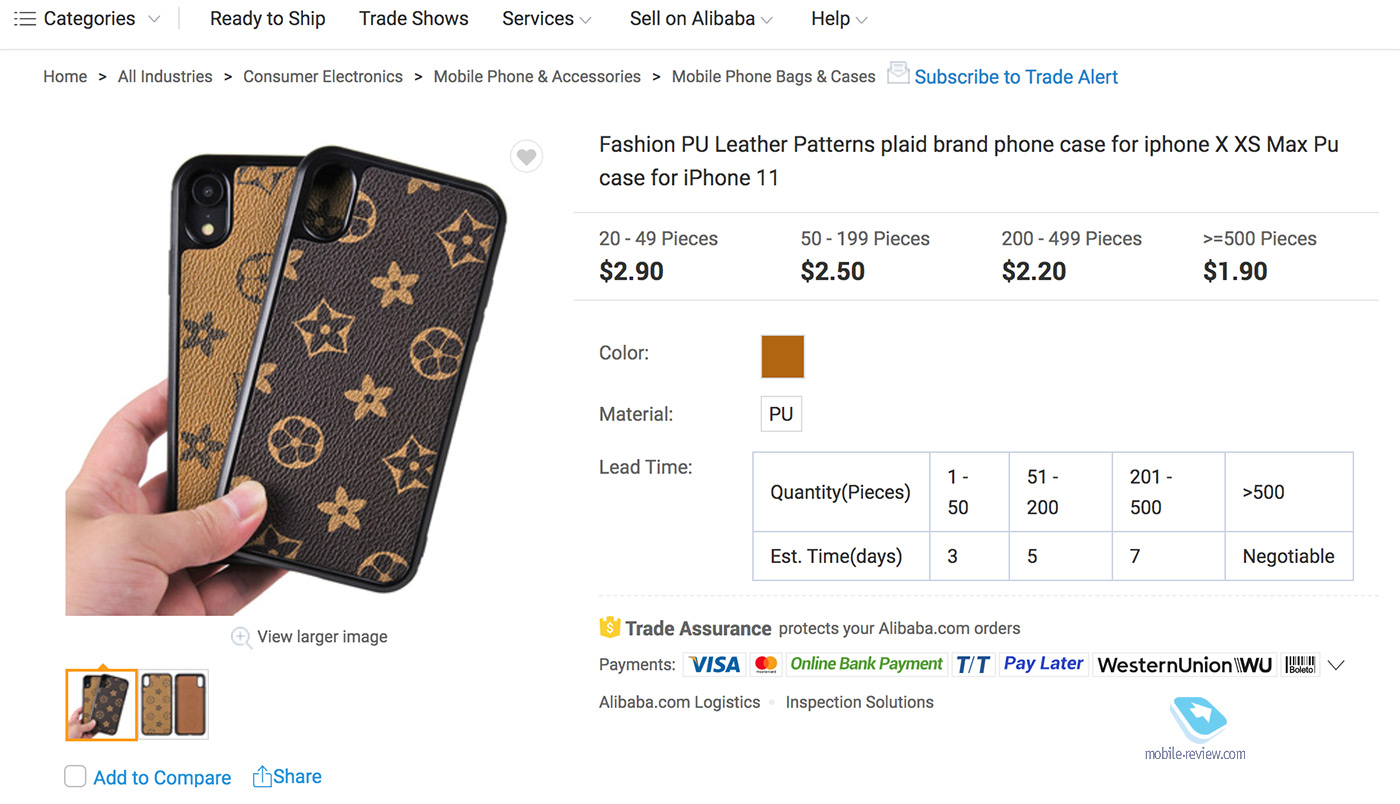Expand the Sell on Alibaba dropdown
Screen dimensions: 1400x804
click(700, 19)
